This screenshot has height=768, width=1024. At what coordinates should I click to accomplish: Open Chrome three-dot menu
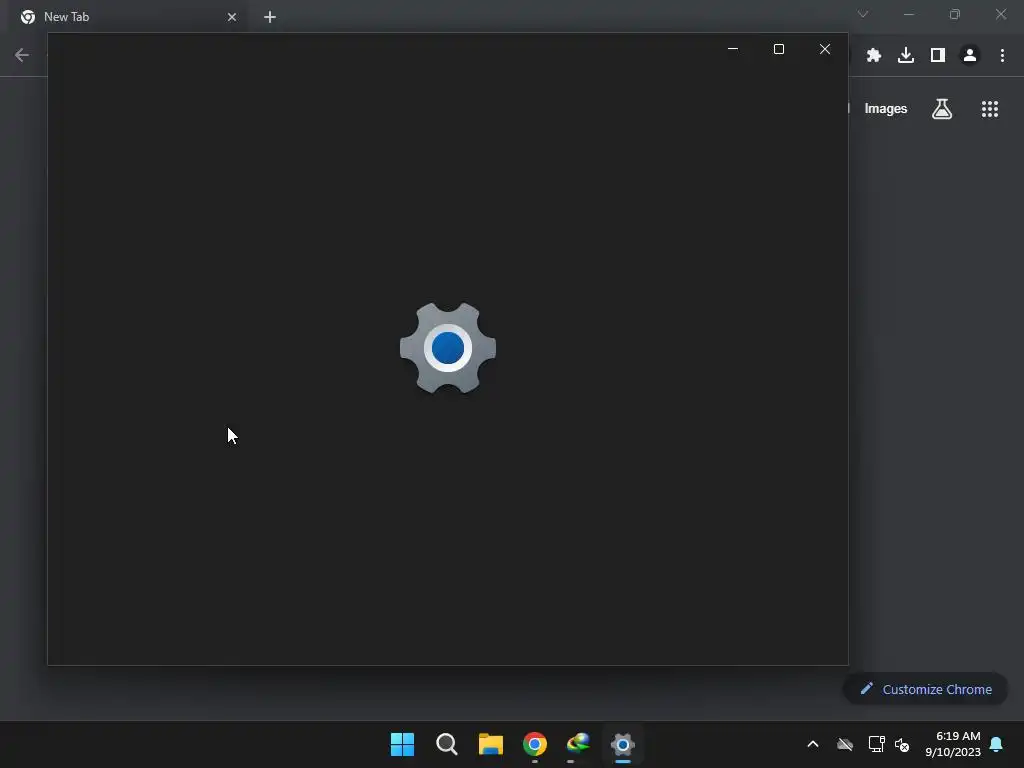pos(1002,56)
